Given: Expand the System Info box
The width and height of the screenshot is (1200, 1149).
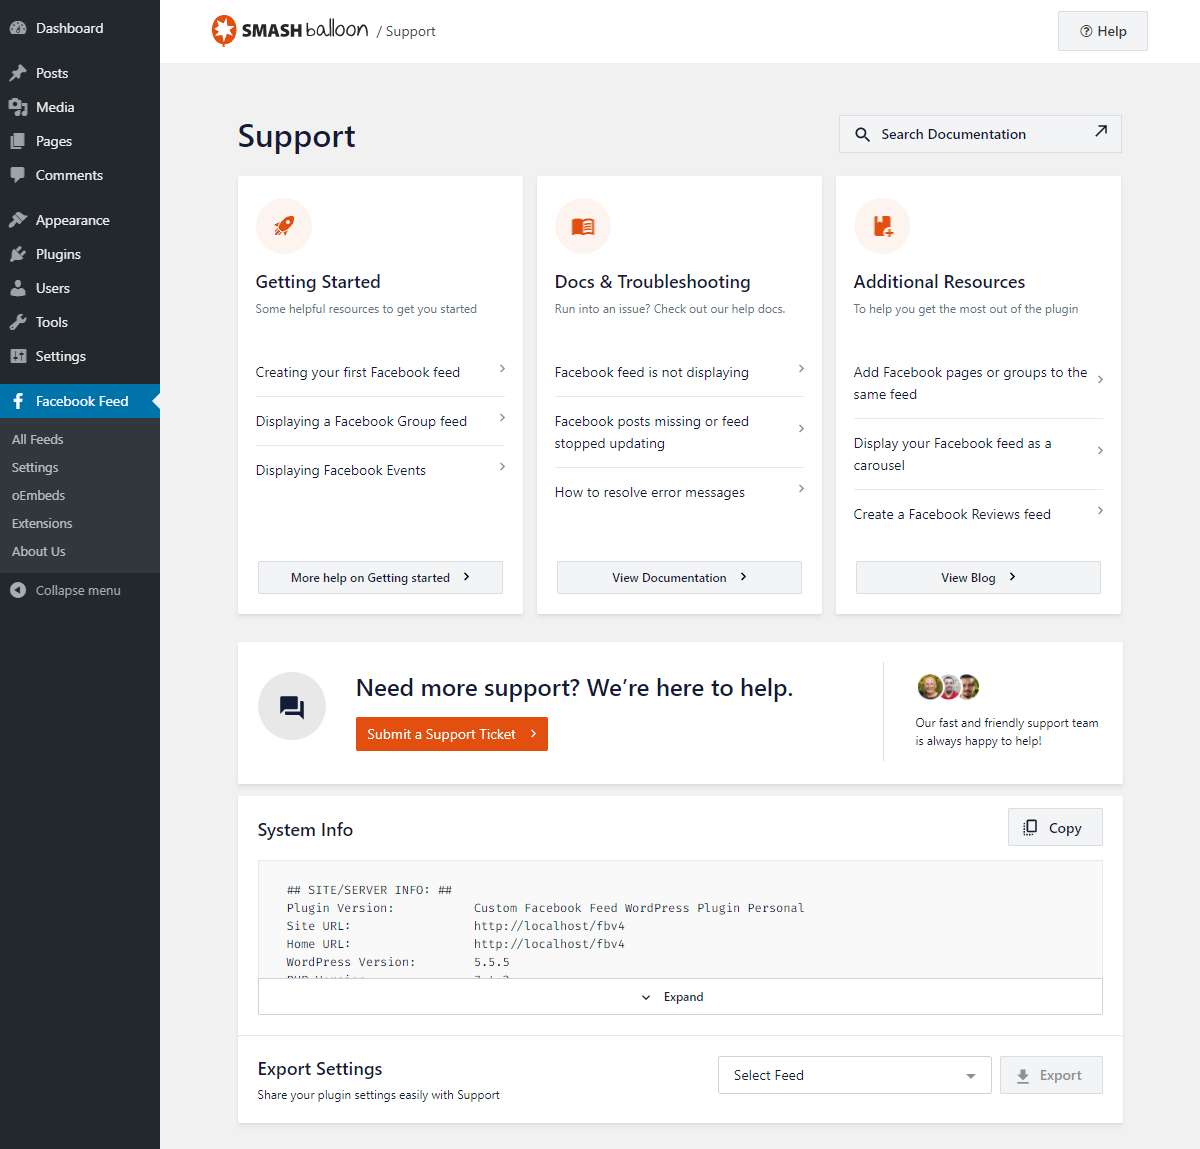Looking at the screenshot, I should tap(680, 997).
